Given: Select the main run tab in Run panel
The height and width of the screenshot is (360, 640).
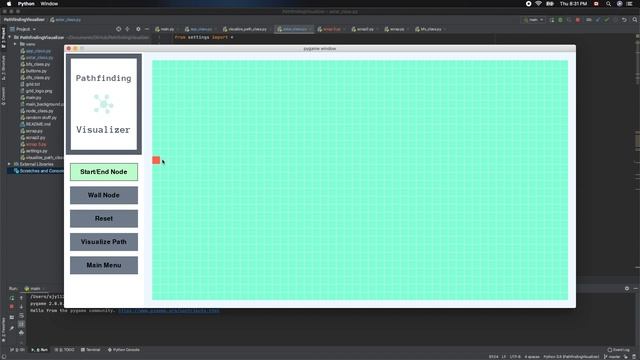Looking at the screenshot, I should [33, 289].
